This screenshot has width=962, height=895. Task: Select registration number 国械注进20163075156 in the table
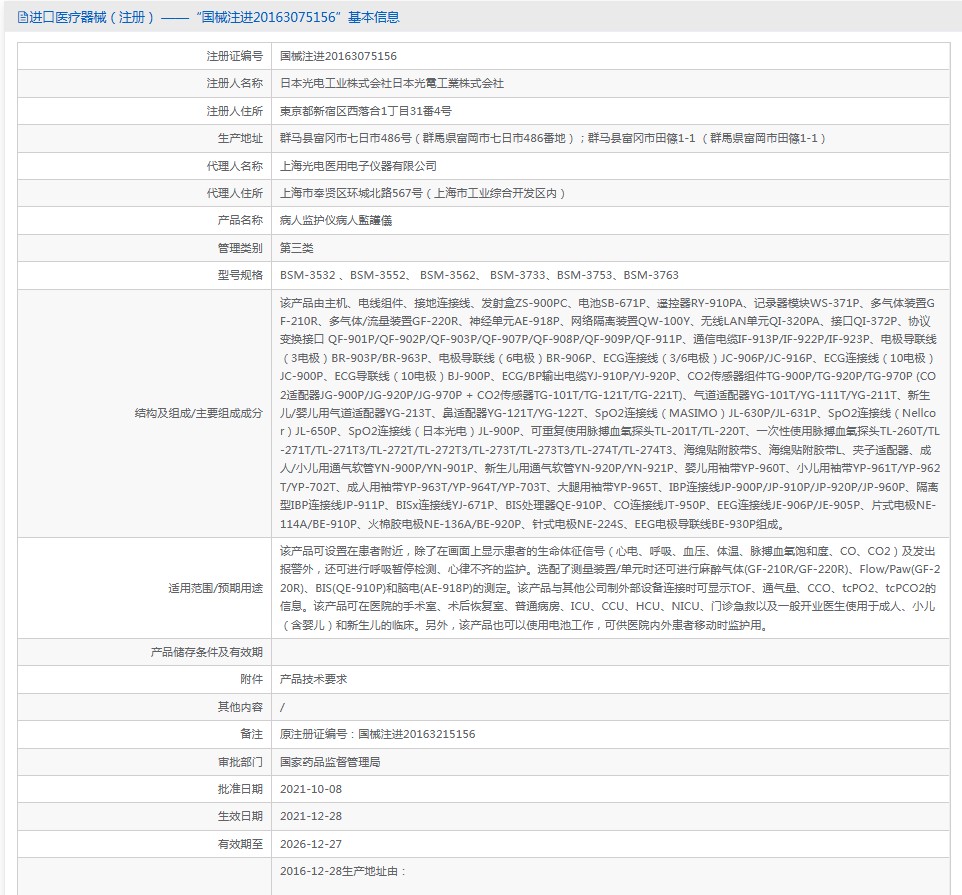click(x=338, y=56)
